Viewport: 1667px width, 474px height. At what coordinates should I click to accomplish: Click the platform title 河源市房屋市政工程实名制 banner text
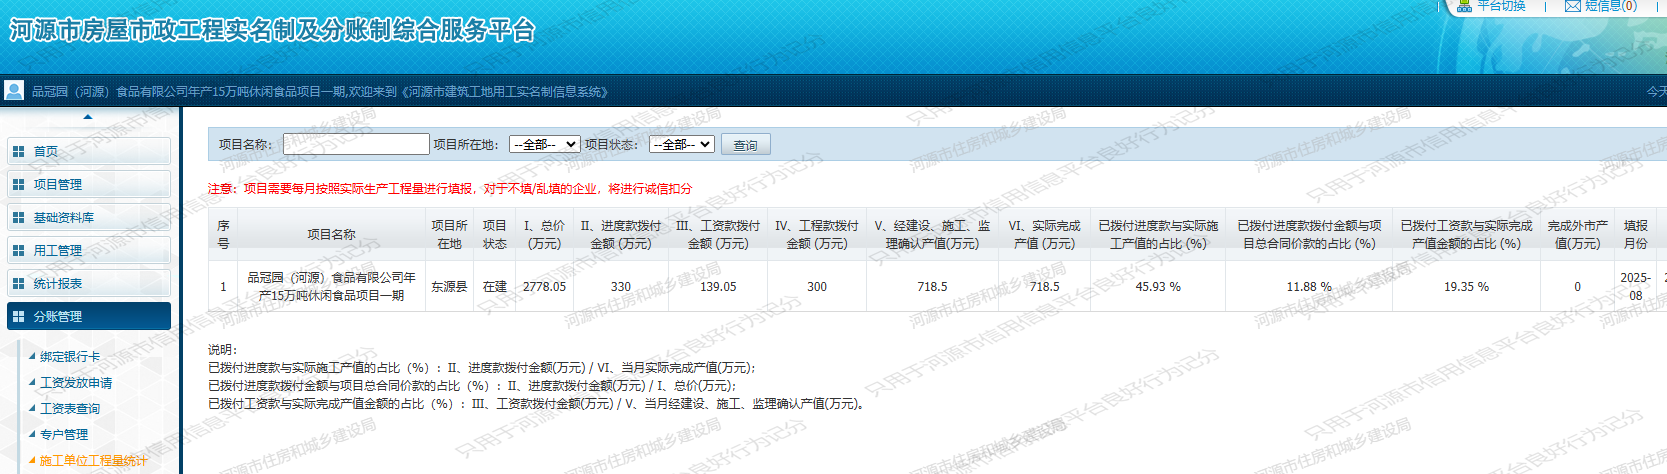tap(272, 30)
